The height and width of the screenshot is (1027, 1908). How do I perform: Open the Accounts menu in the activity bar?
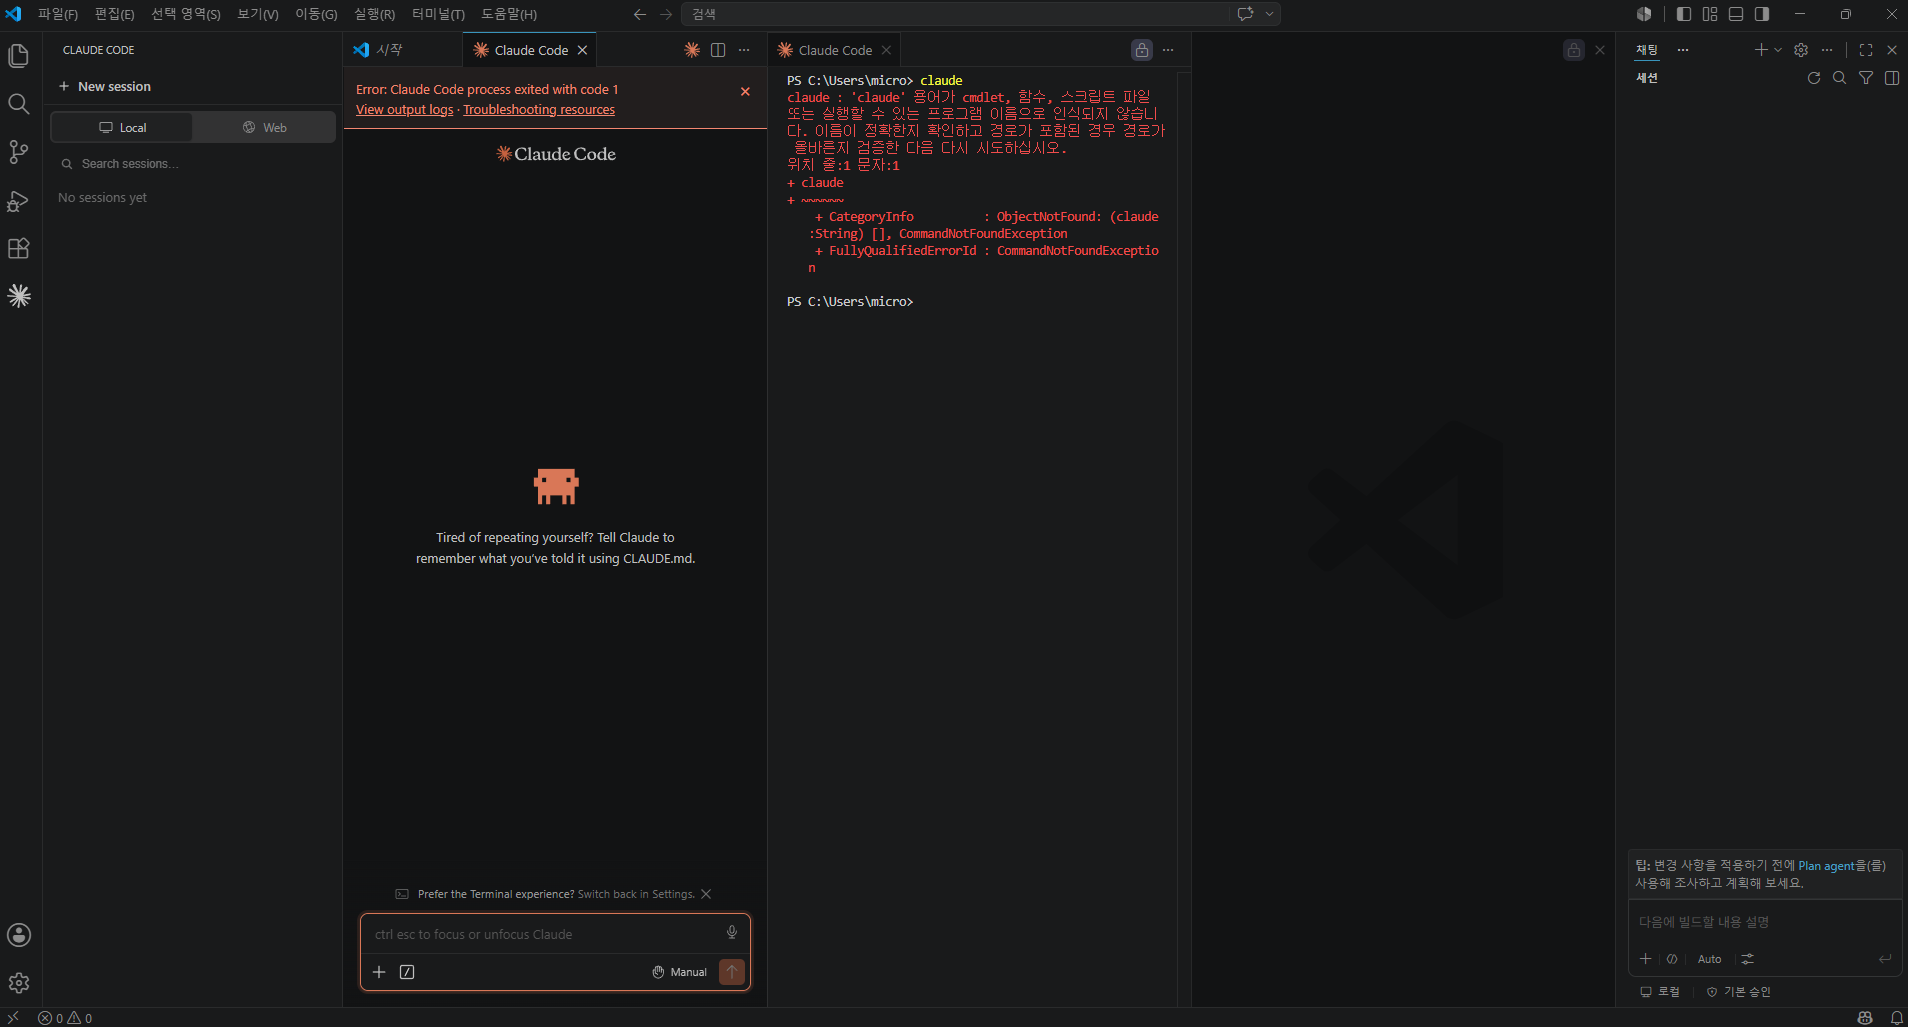click(x=18, y=935)
